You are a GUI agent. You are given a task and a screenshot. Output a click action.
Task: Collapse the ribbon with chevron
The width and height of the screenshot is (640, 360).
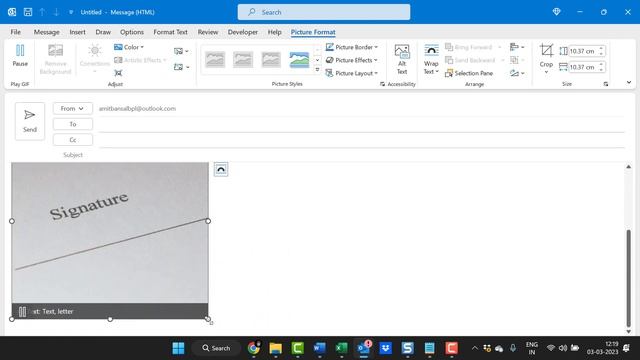click(629, 82)
